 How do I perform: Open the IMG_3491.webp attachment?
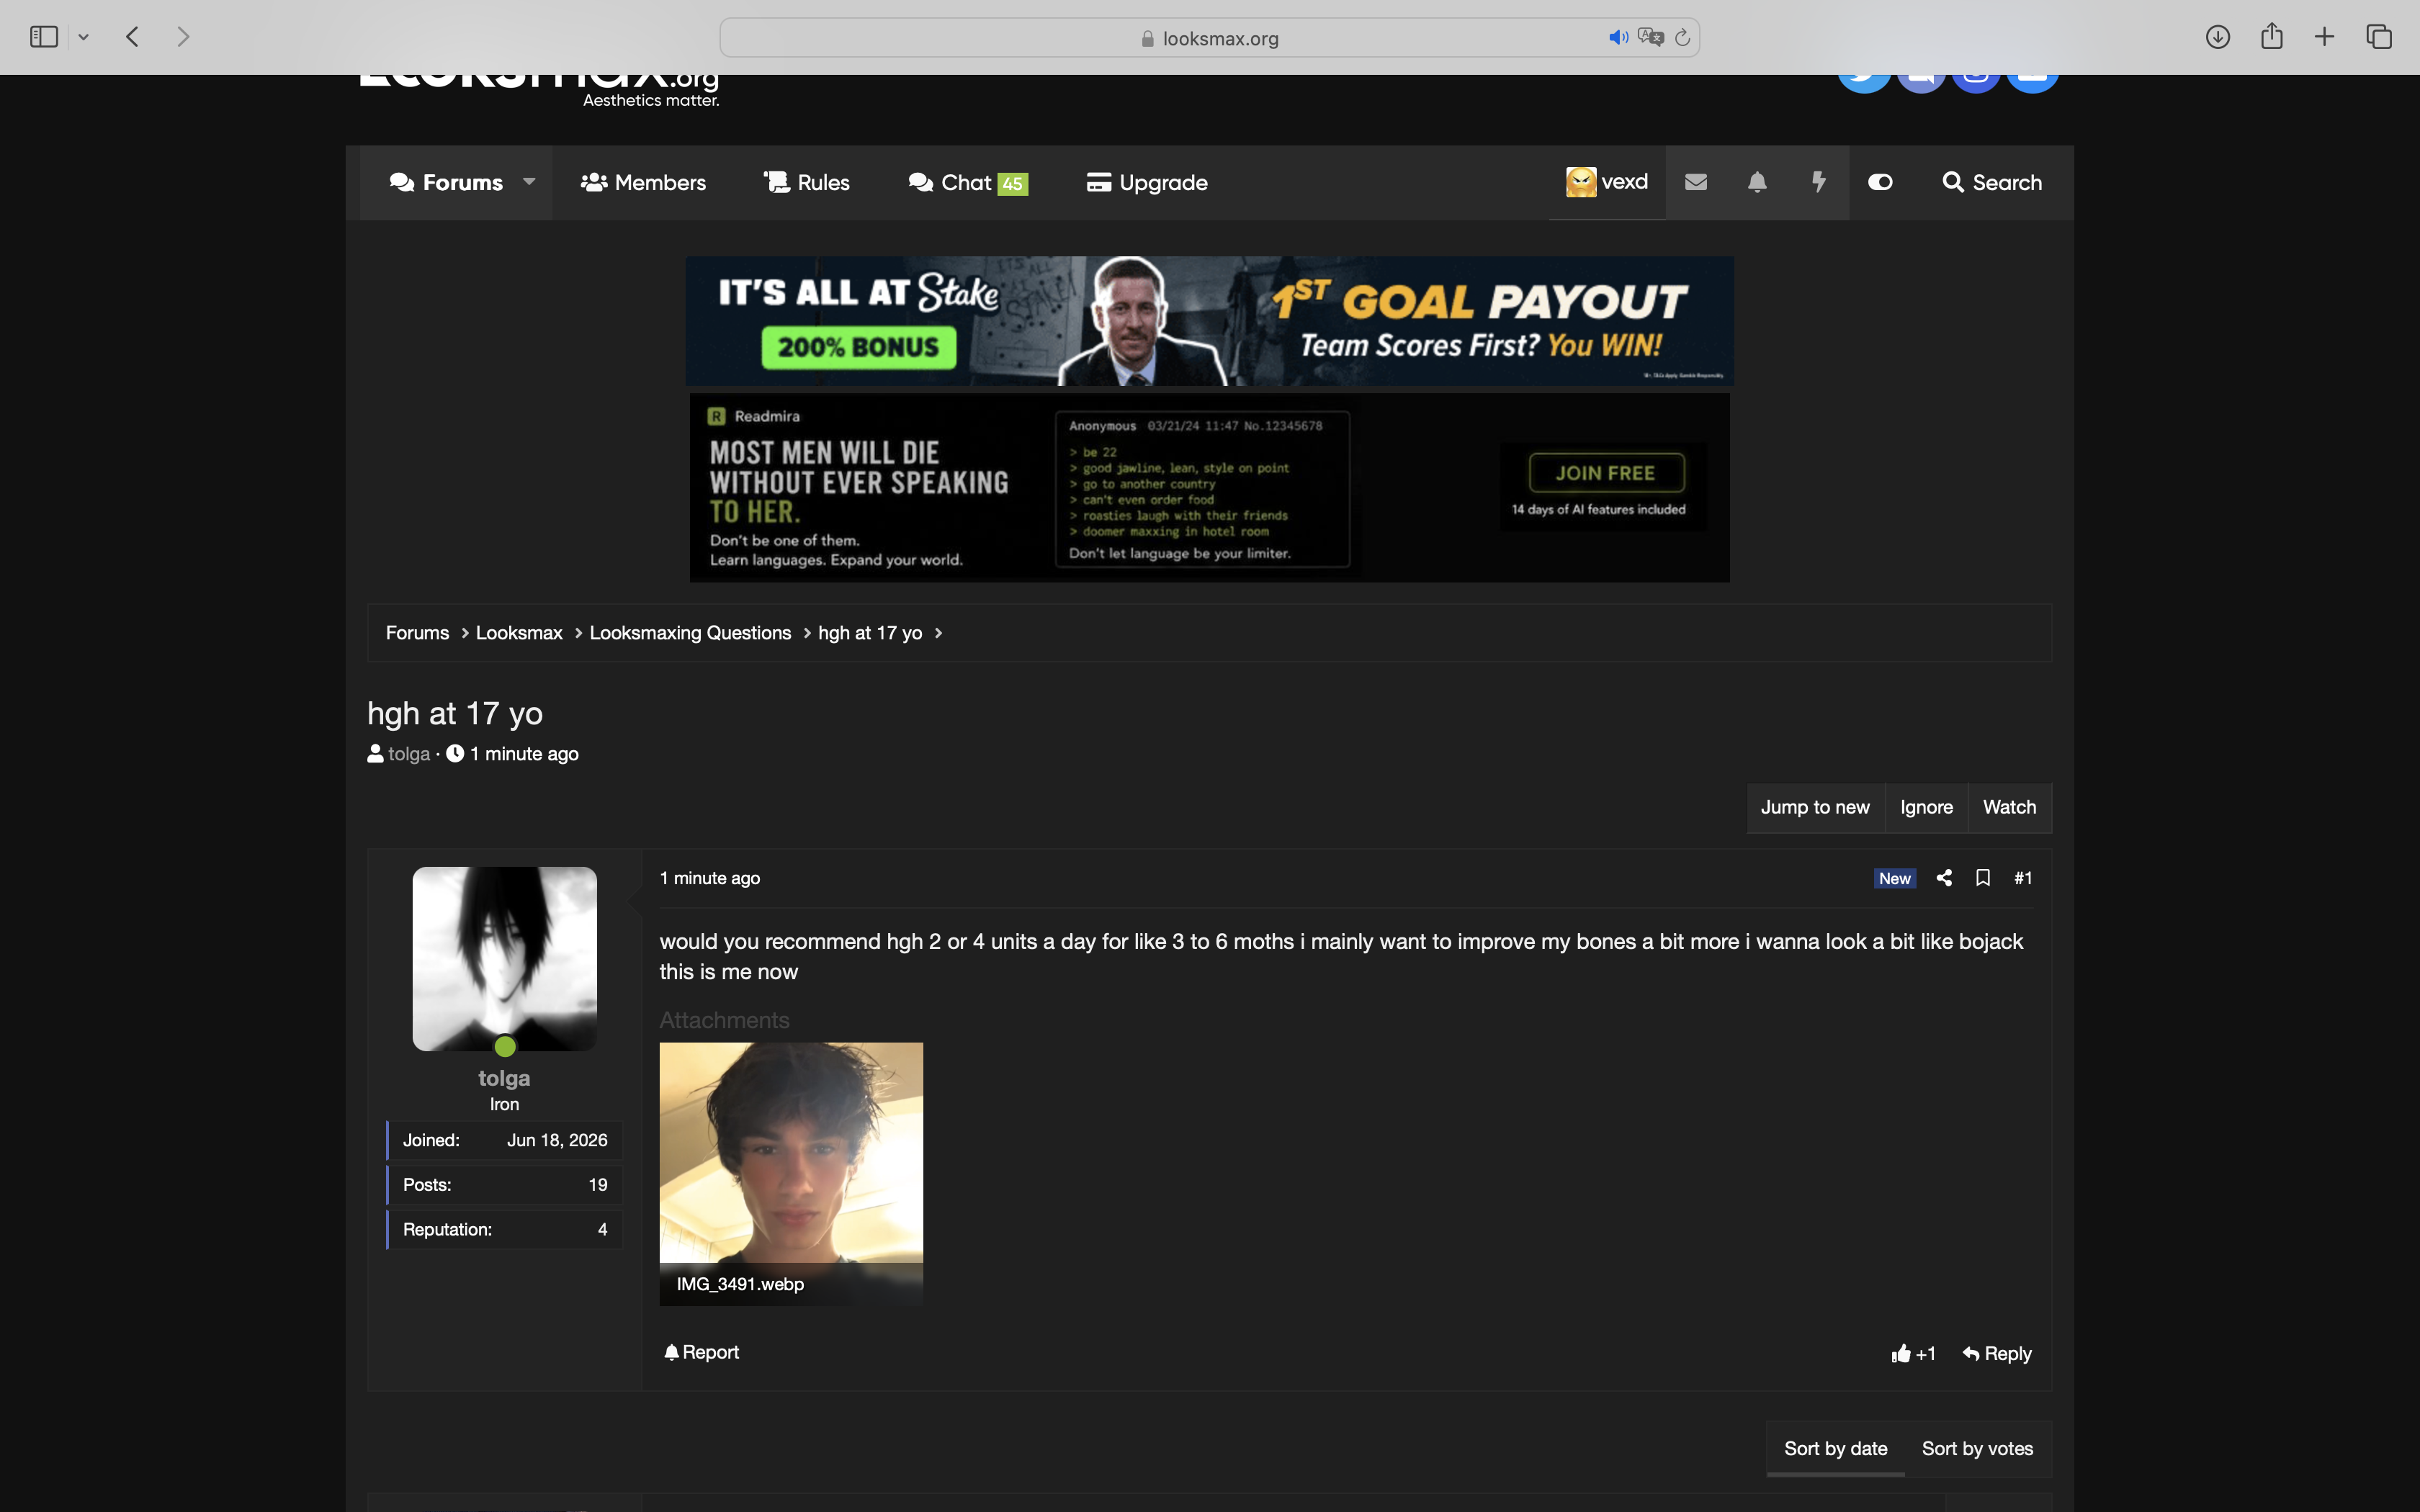tap(791, 1174)
